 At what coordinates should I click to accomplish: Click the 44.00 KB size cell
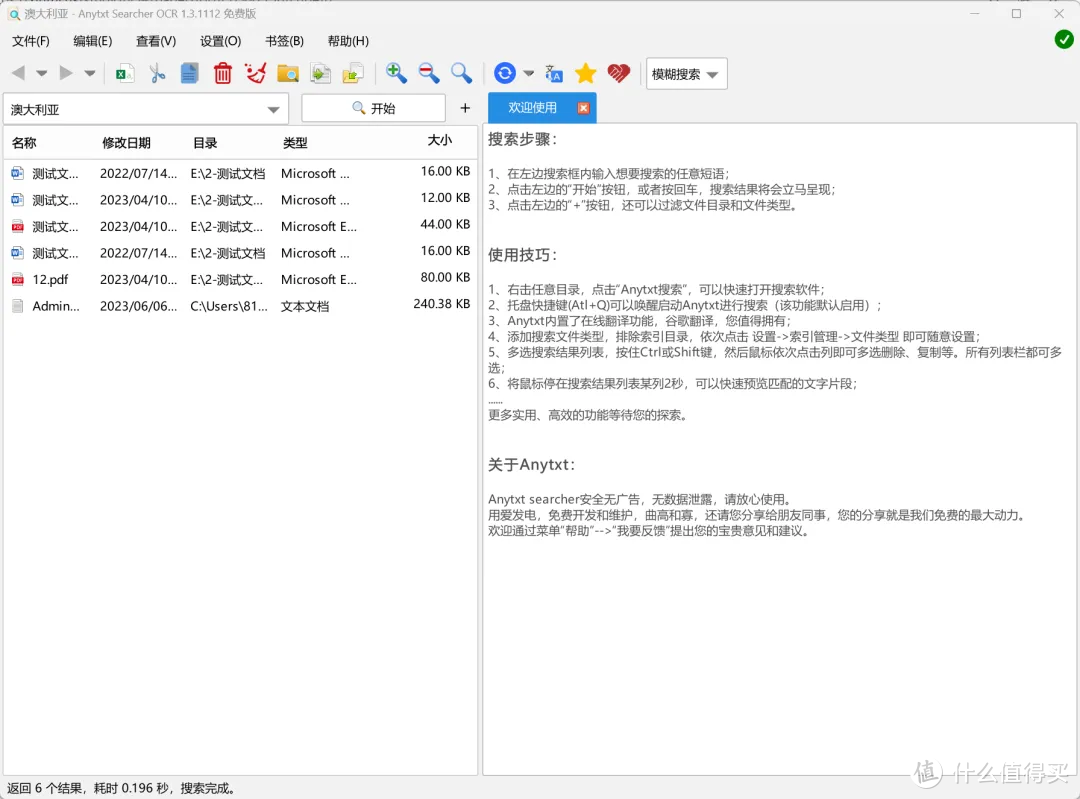click(x=445, y=224)
